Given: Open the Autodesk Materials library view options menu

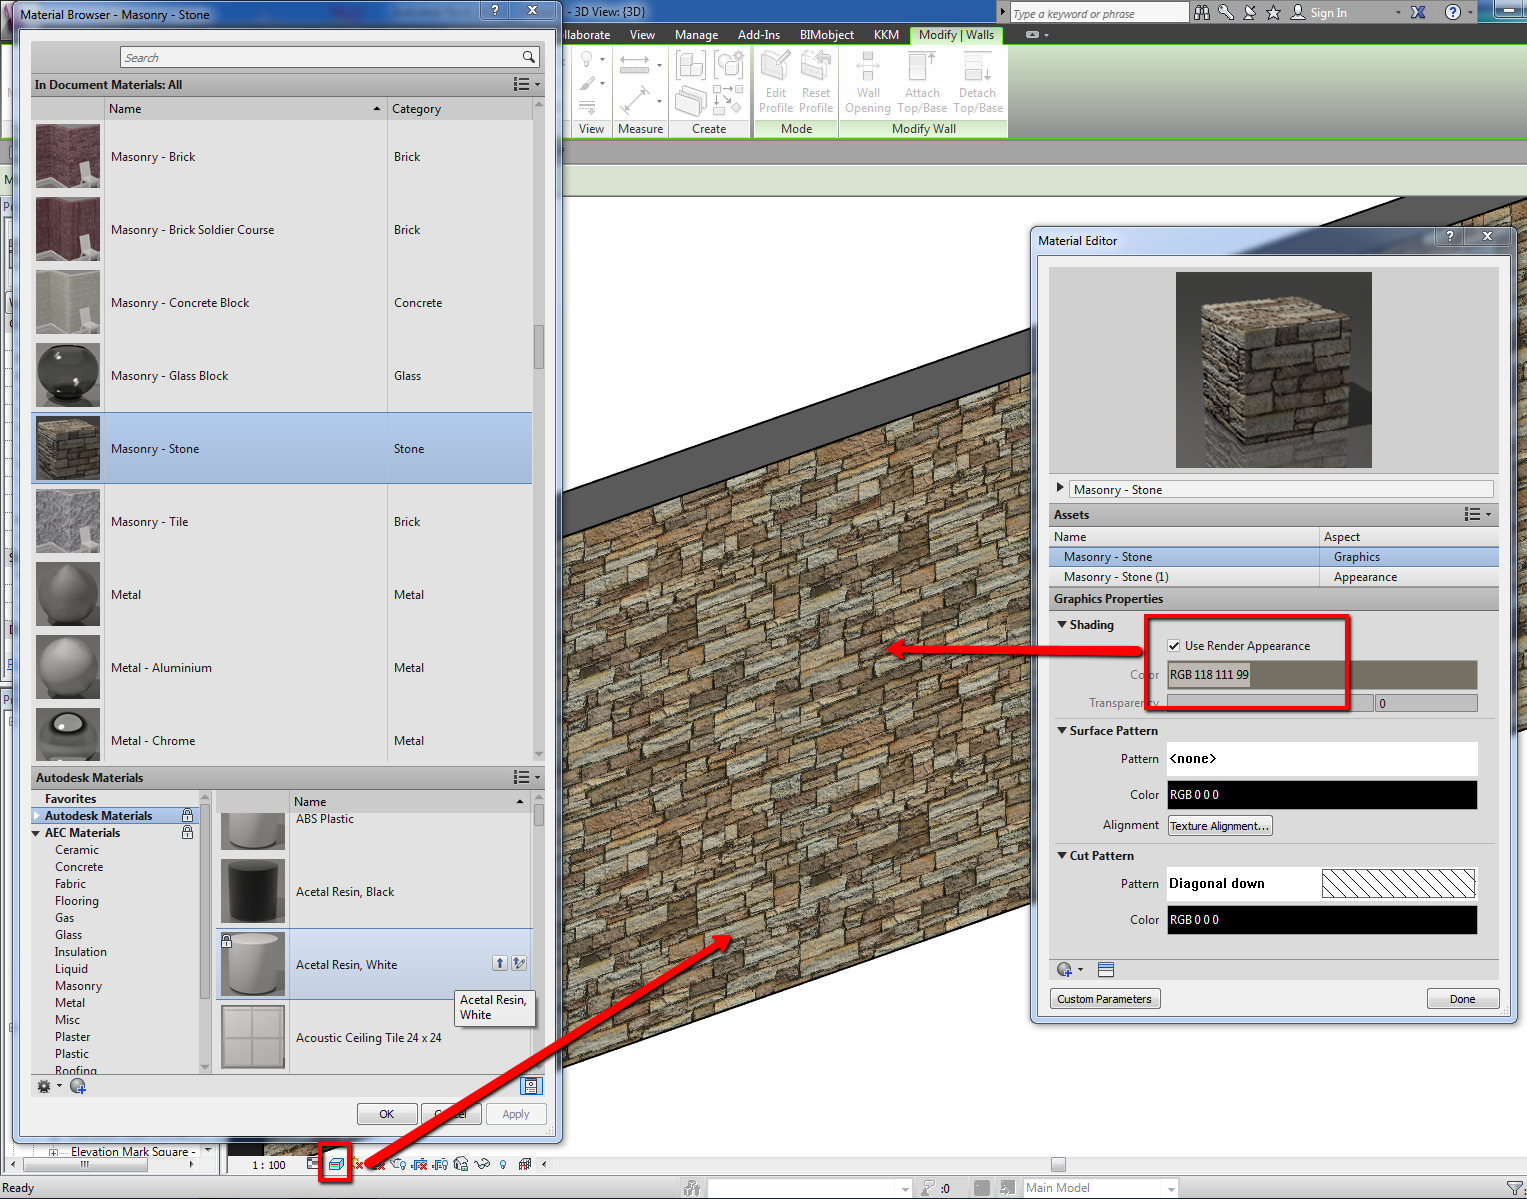Looking at the screenshot, I should [x=526, y=777].
